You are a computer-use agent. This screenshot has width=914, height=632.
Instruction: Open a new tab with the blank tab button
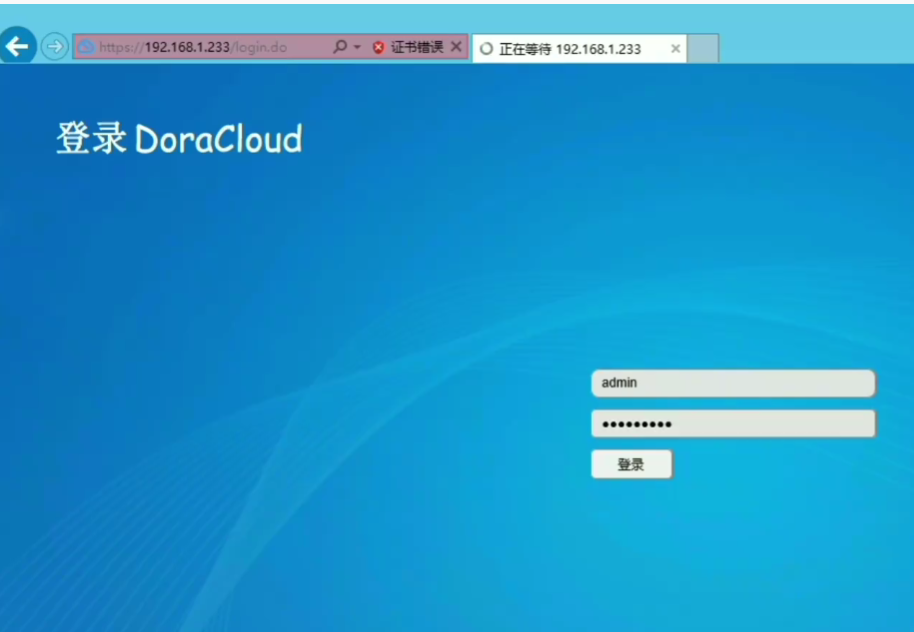point(702,48)
